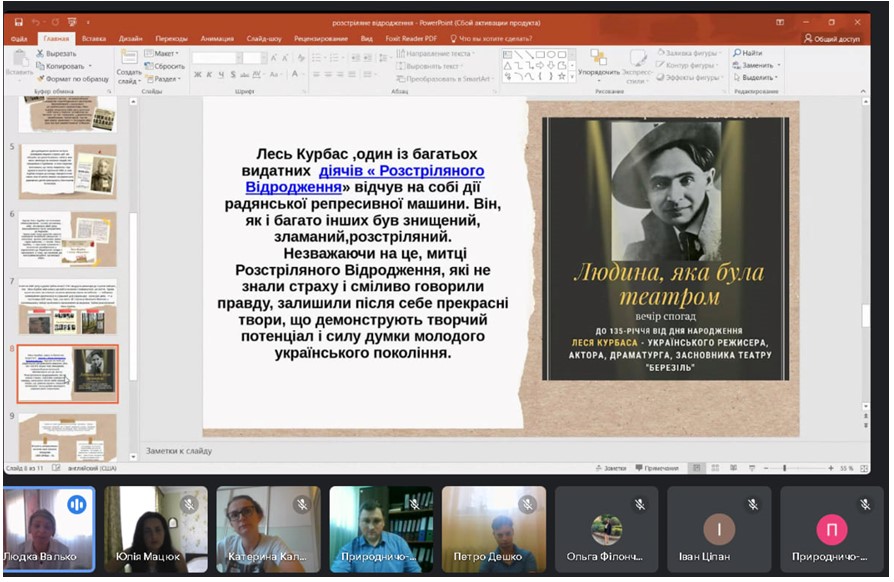Viewport: 894px width, 582px height.
Task: Click the Undo arrow in the title bar
Action: point(36,22)
